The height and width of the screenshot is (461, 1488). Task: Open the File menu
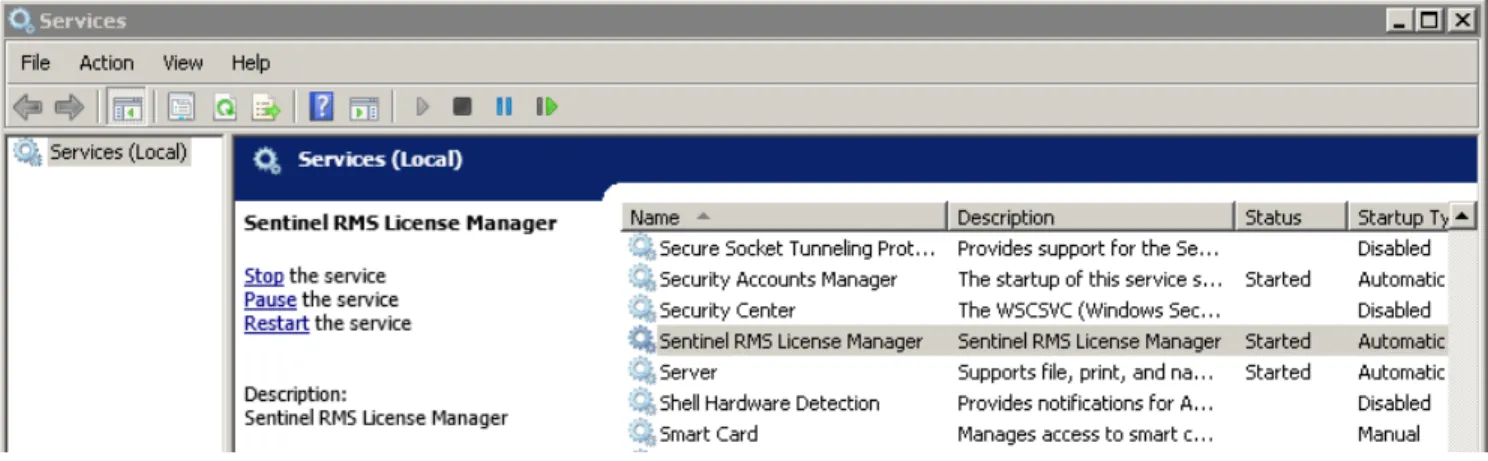point(35,63)
